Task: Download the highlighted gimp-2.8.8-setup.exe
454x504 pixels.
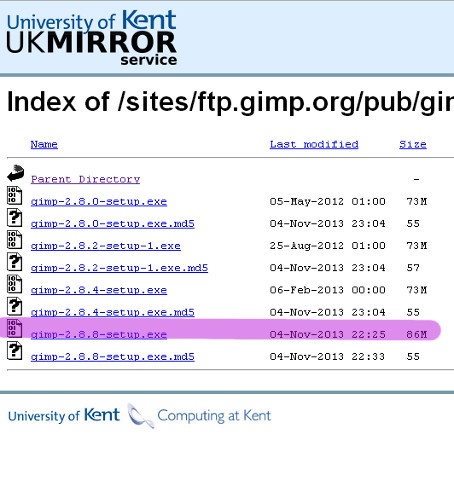Action: coord(99,335)
